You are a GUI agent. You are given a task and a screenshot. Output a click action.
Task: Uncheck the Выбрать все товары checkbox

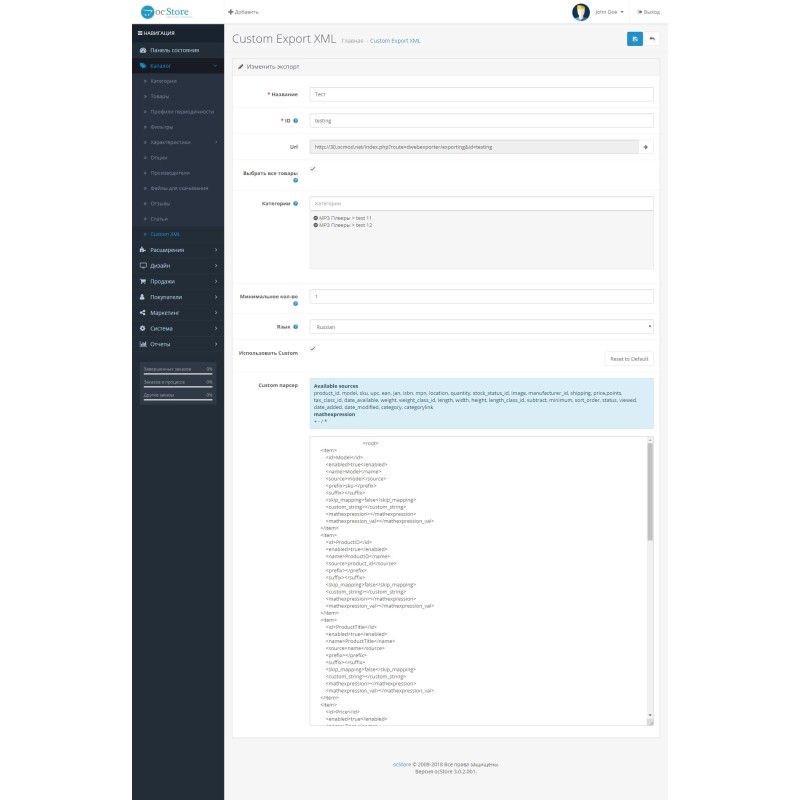point(312,169)
